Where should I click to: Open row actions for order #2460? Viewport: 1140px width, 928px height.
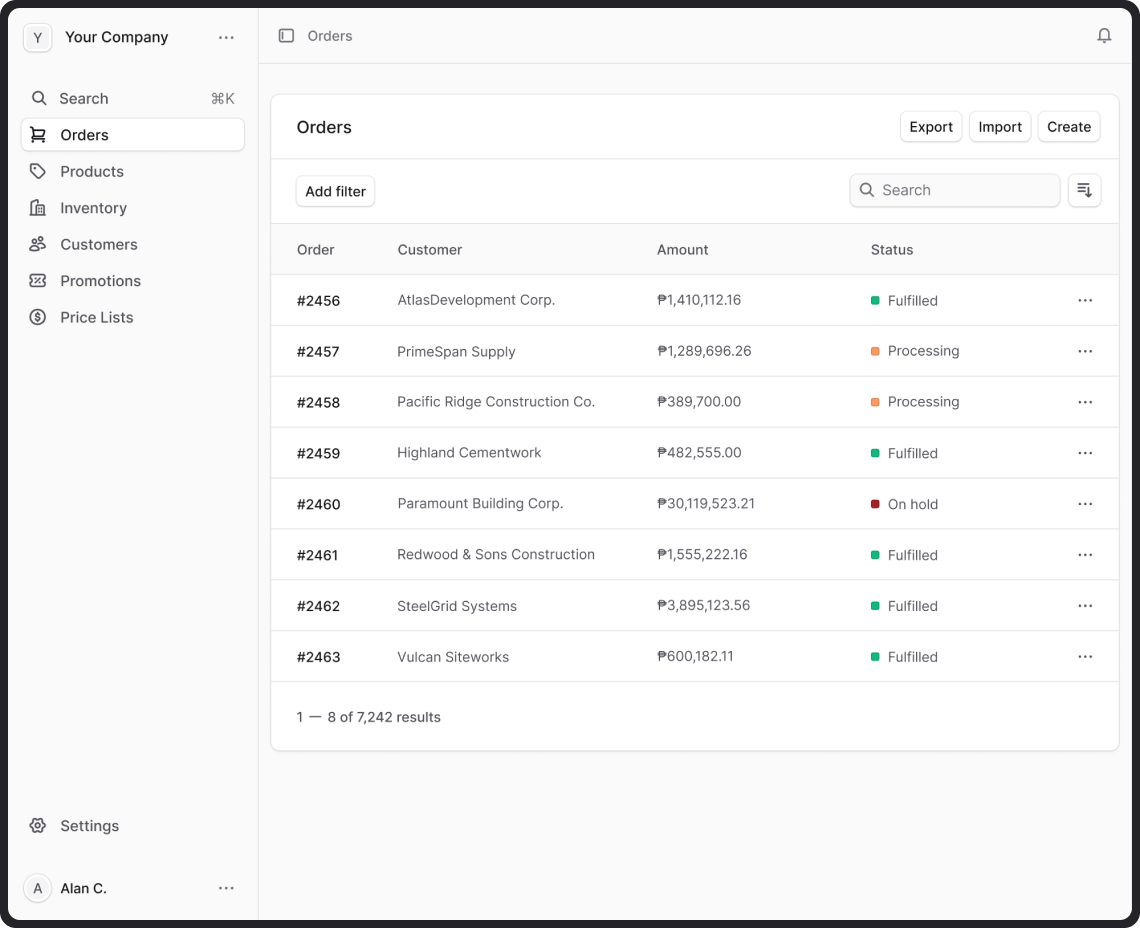(1085, 504)
